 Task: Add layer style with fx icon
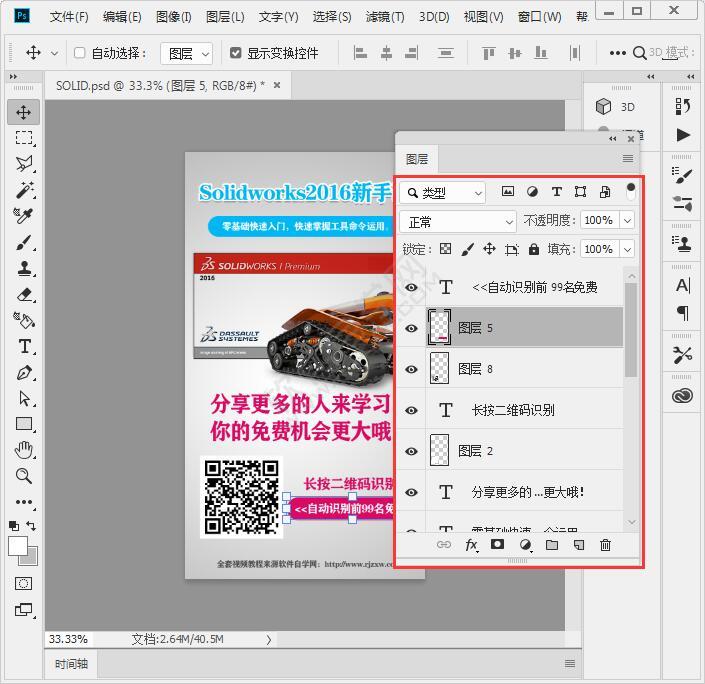pyautogui.click(x=471, y=545)
